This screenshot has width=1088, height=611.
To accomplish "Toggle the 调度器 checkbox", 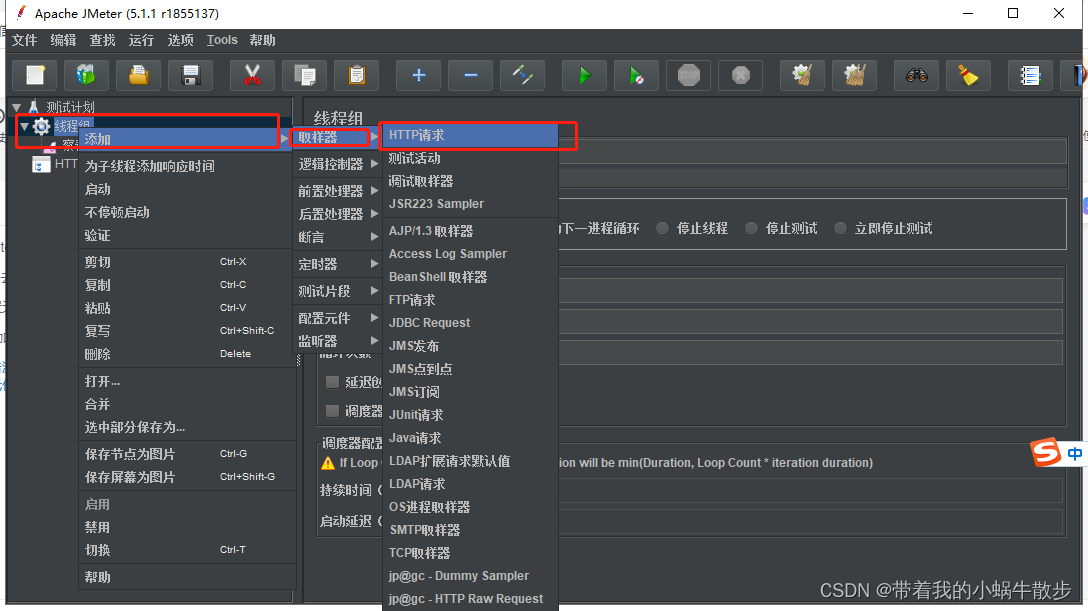I will click(x=332, y=411).
